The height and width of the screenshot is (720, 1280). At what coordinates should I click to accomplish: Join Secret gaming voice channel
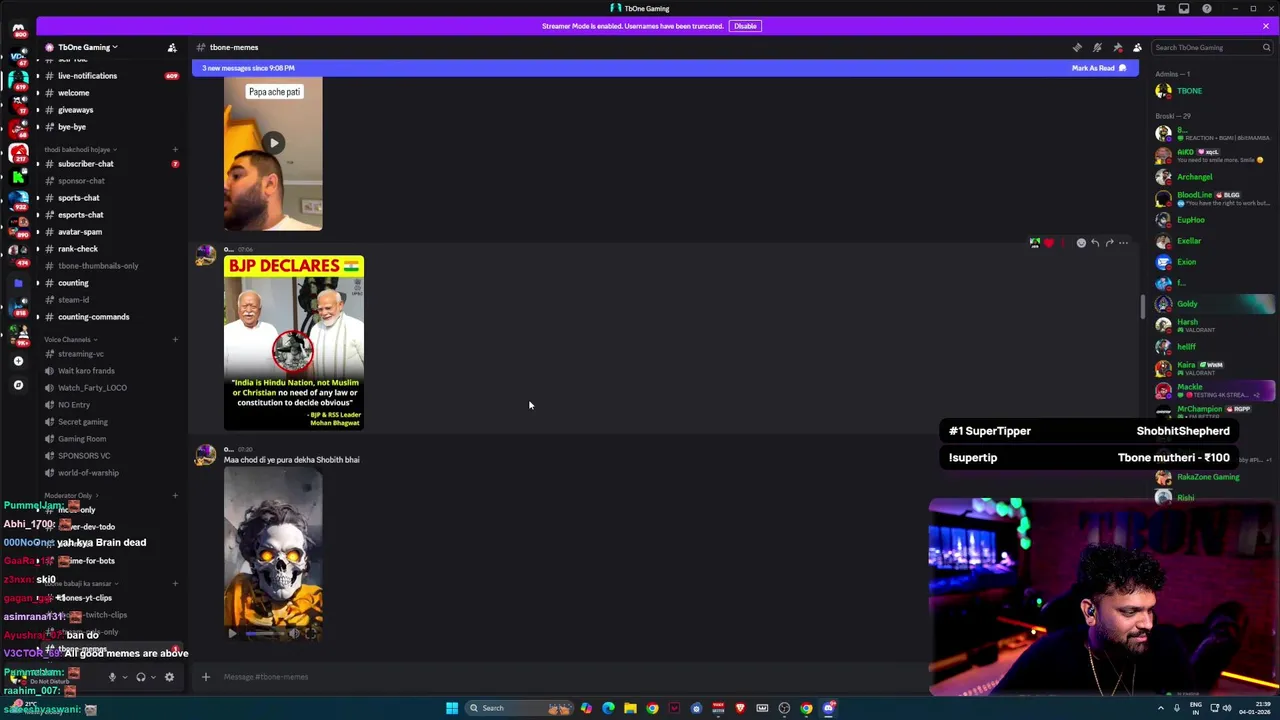tap(82, 422)
